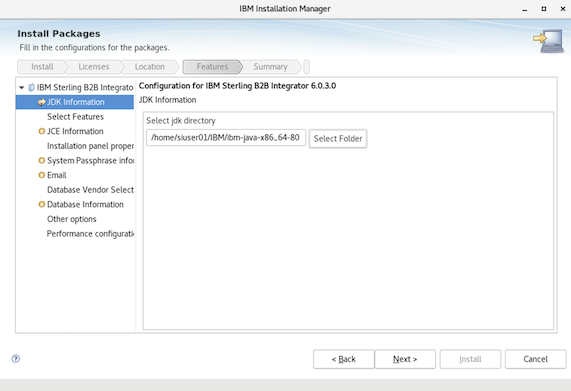Click the Cancel button
This screenshot has height=391, width=571.
click(x=535, y=359)
